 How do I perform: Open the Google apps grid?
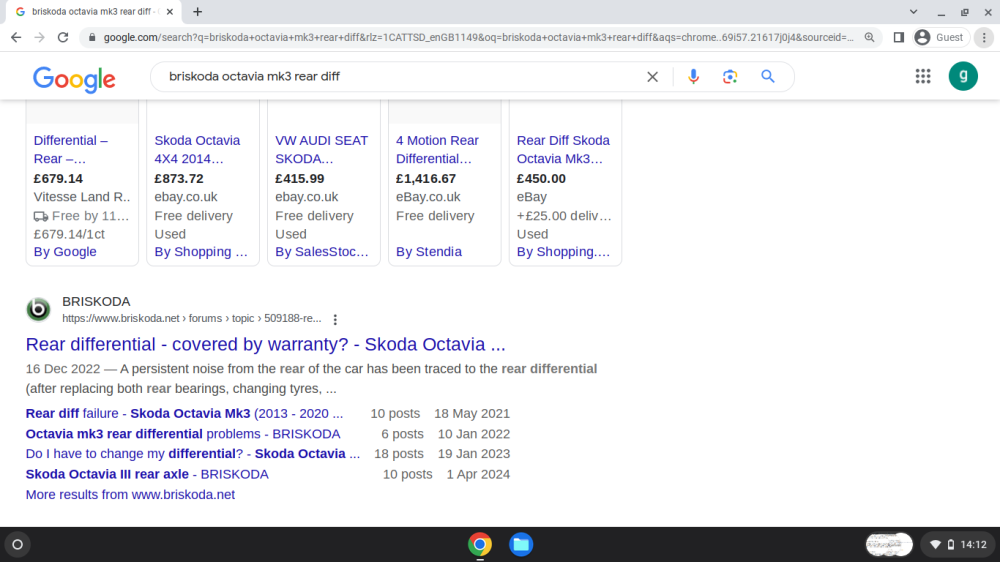[923, 77]
